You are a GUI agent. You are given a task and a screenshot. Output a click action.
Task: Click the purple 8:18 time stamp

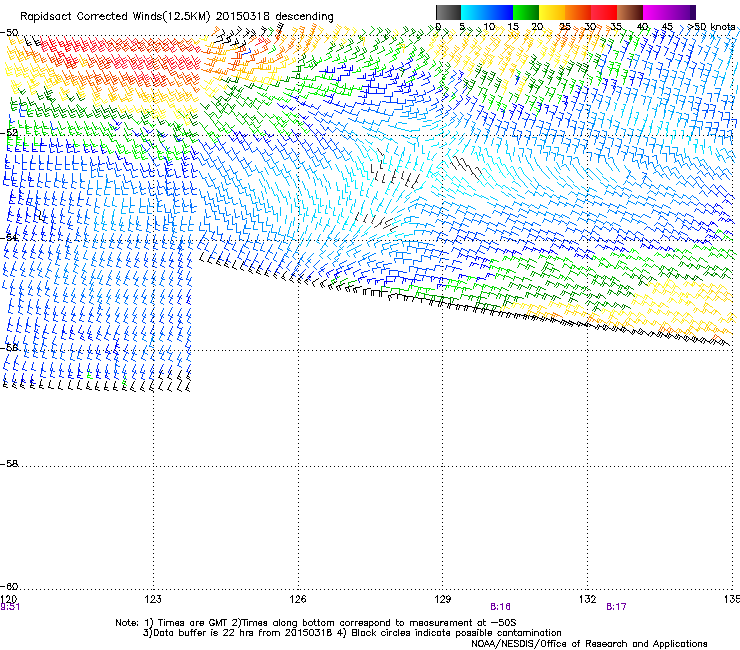500,607
